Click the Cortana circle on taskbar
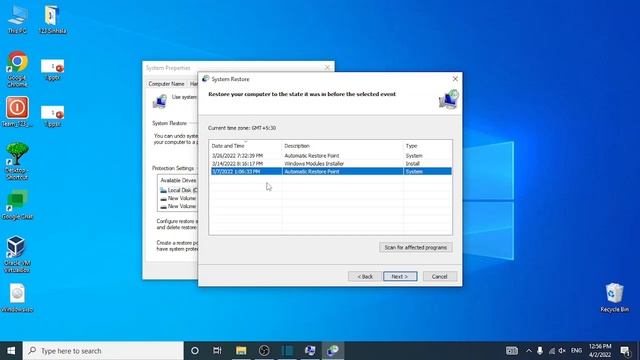640x360 pixels. point(195,351)
